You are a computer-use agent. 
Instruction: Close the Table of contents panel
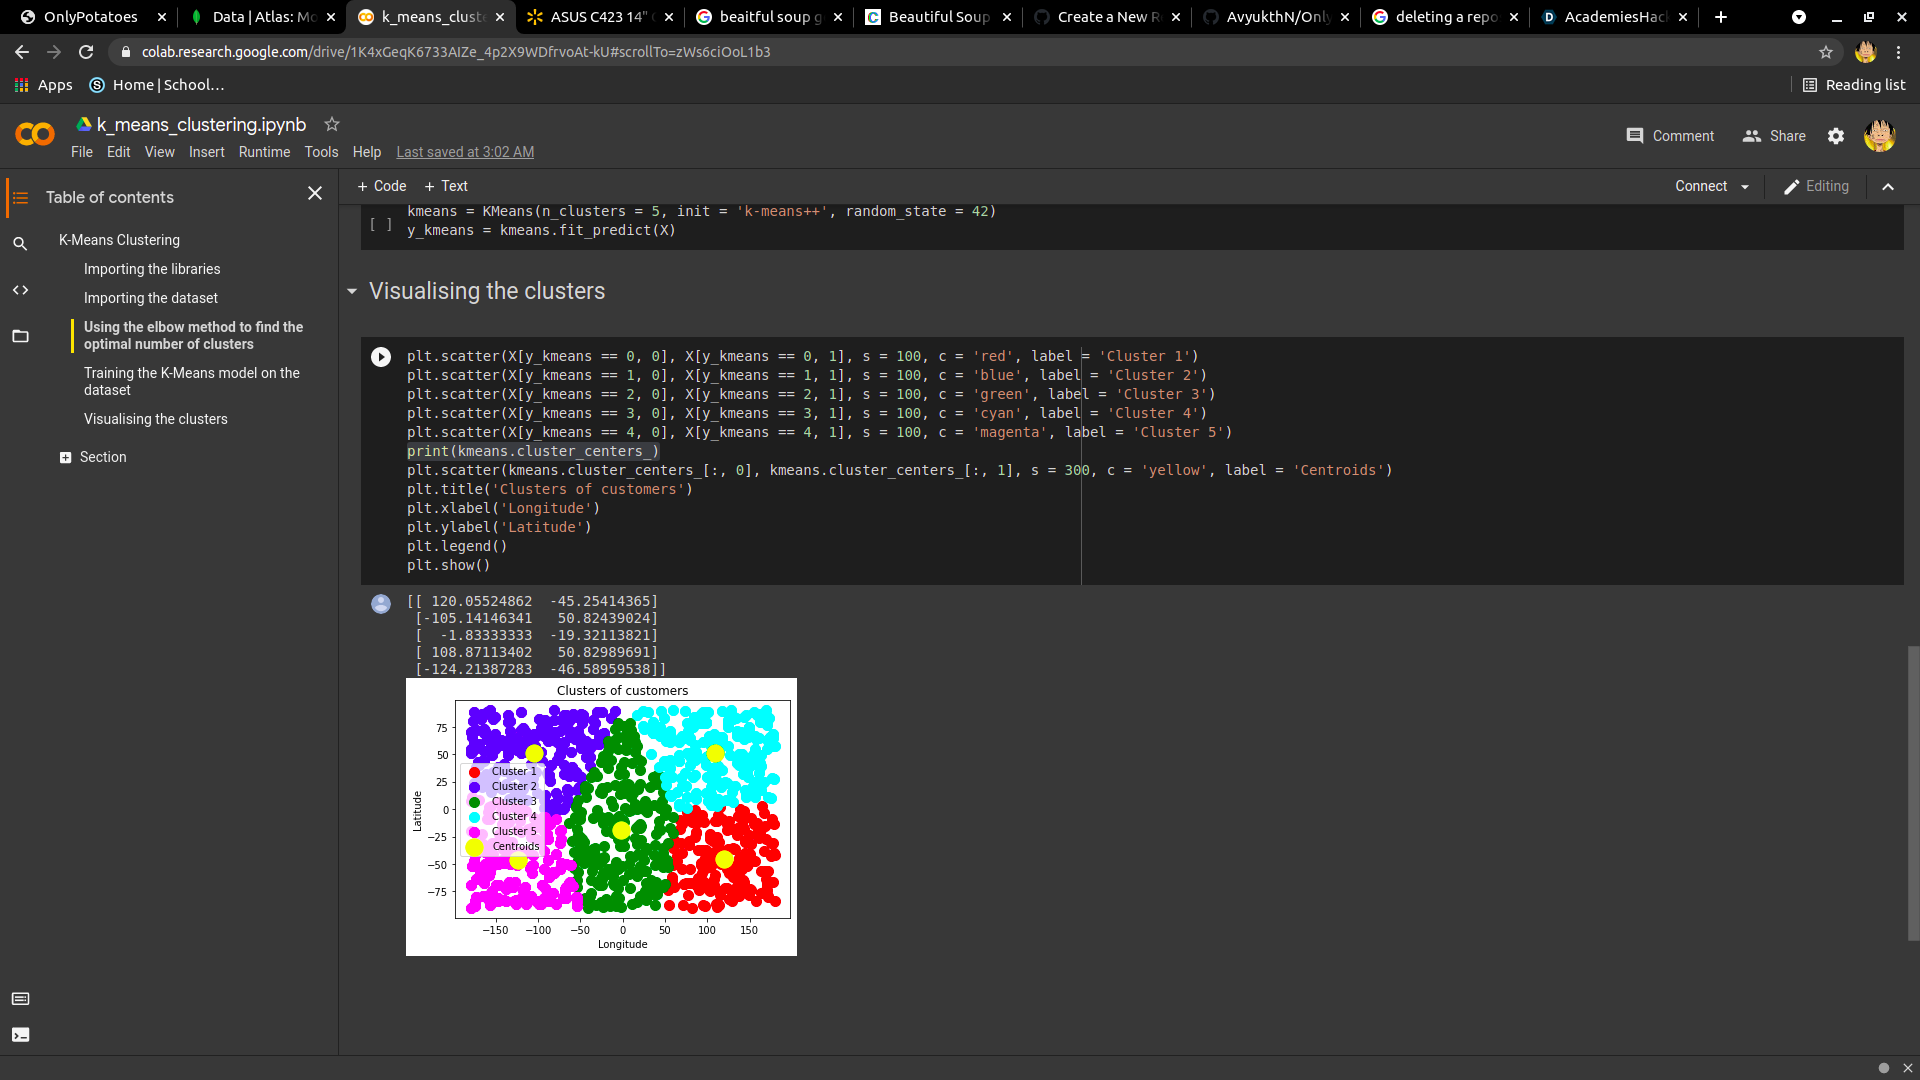coord(315,193)
